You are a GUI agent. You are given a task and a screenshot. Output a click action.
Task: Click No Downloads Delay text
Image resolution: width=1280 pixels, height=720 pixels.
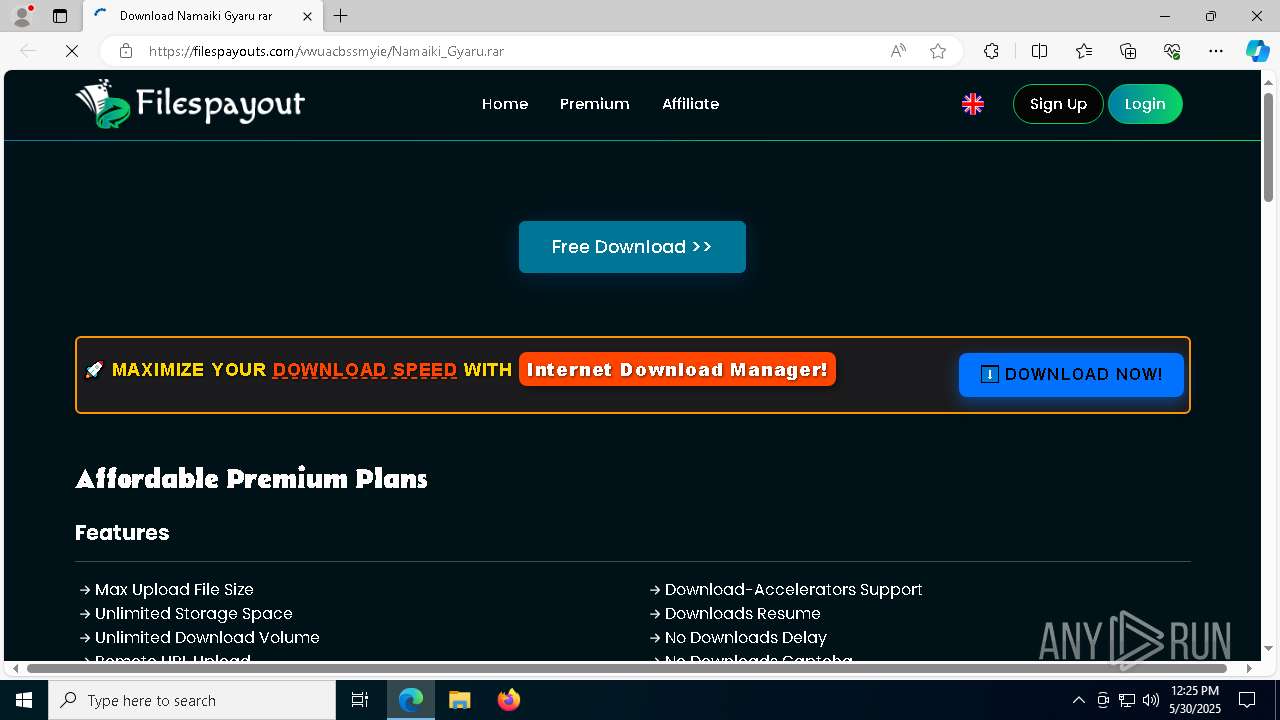(x=746, y=638)
